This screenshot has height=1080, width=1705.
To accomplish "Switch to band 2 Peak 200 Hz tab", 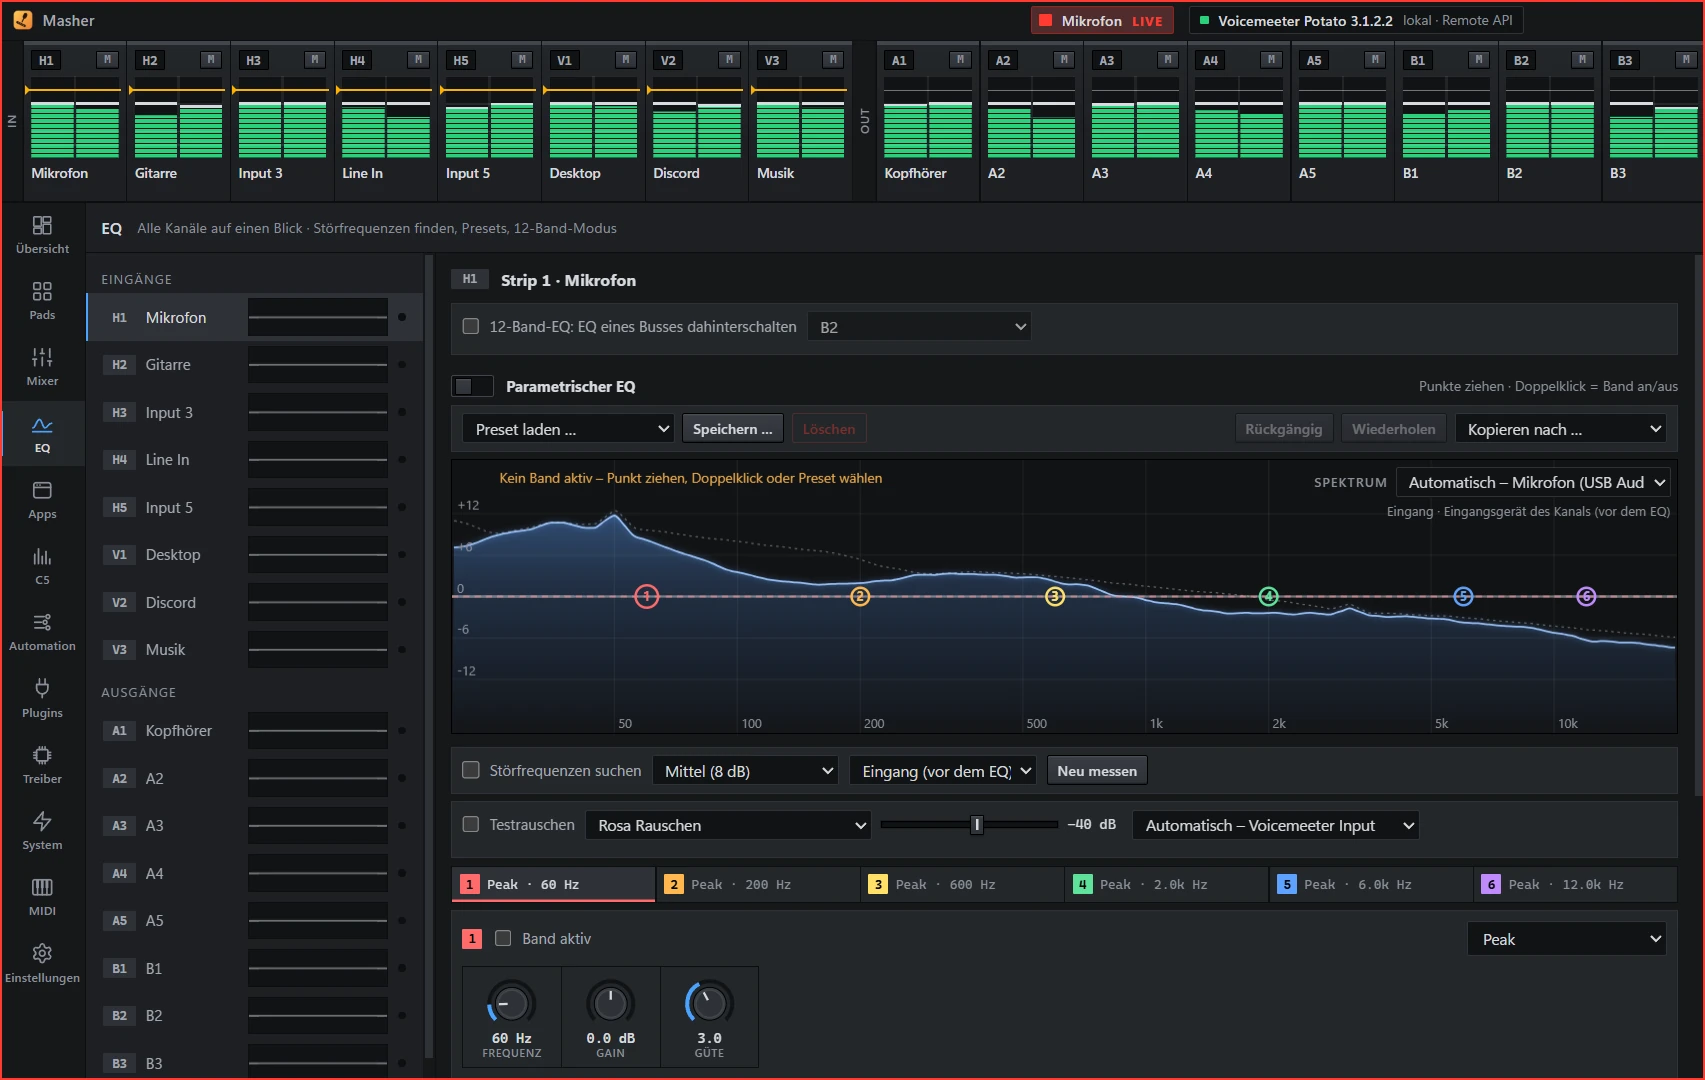I will tap(758, 884).
